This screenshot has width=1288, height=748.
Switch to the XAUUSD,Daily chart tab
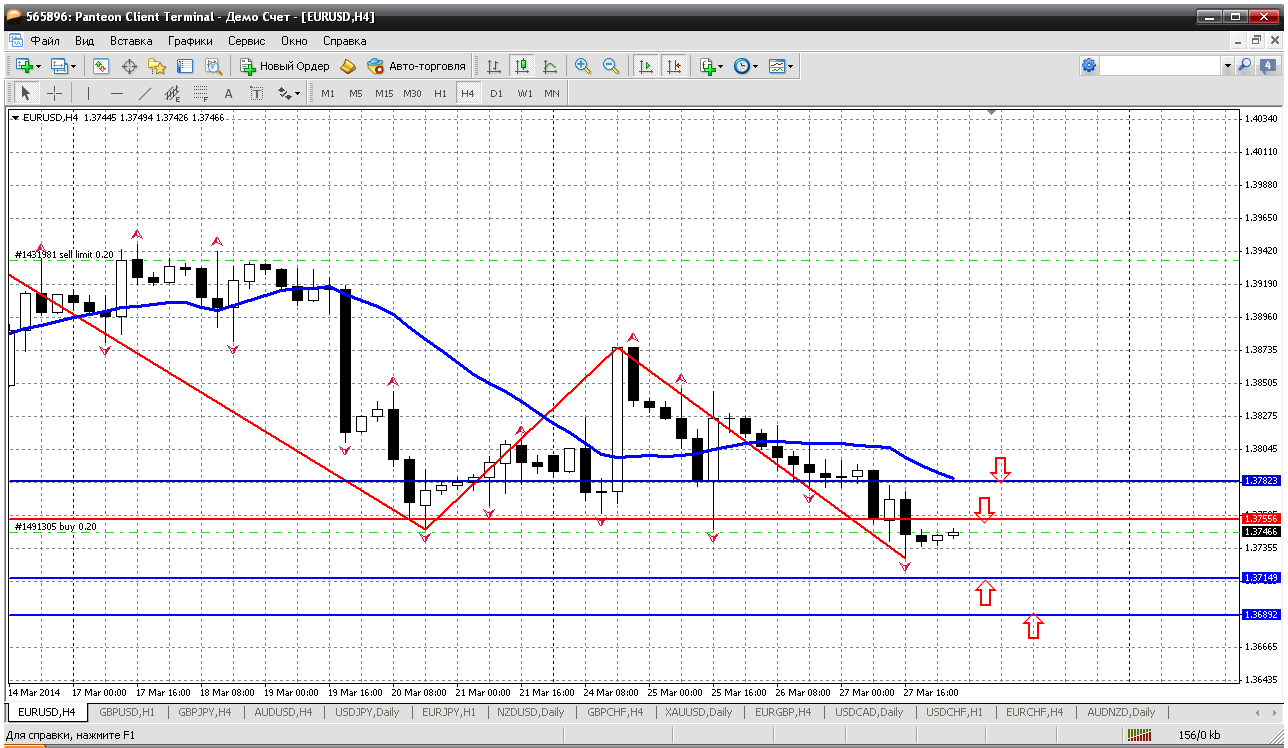pyautogui.click(x=700, y=712)
